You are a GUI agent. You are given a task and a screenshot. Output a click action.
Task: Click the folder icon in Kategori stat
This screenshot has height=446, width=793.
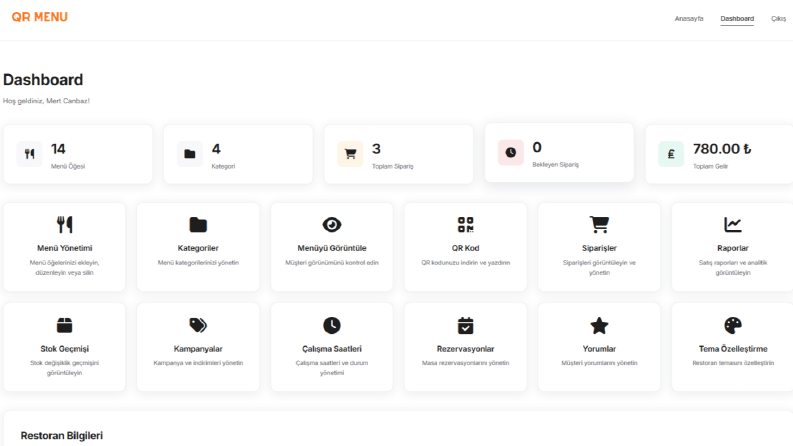pyautogui.click(x=190, y=154)
